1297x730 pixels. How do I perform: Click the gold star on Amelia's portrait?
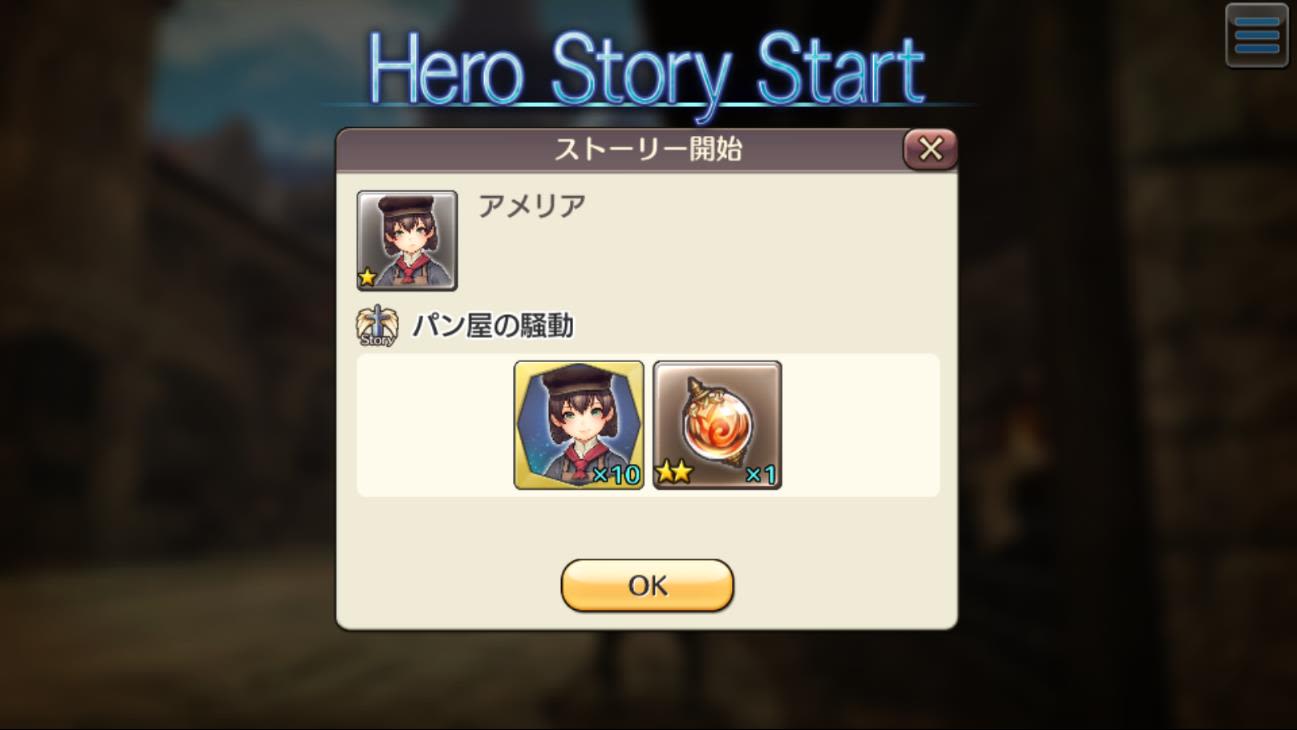click(368, 278)
